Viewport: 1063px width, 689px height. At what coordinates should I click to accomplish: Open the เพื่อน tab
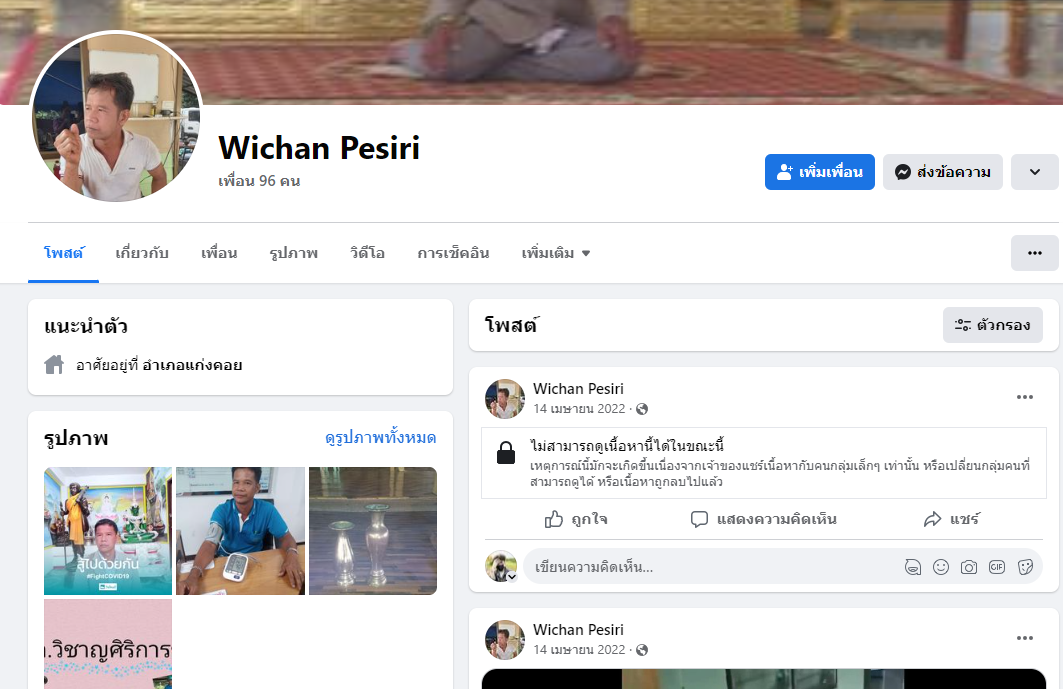point(219,253)
